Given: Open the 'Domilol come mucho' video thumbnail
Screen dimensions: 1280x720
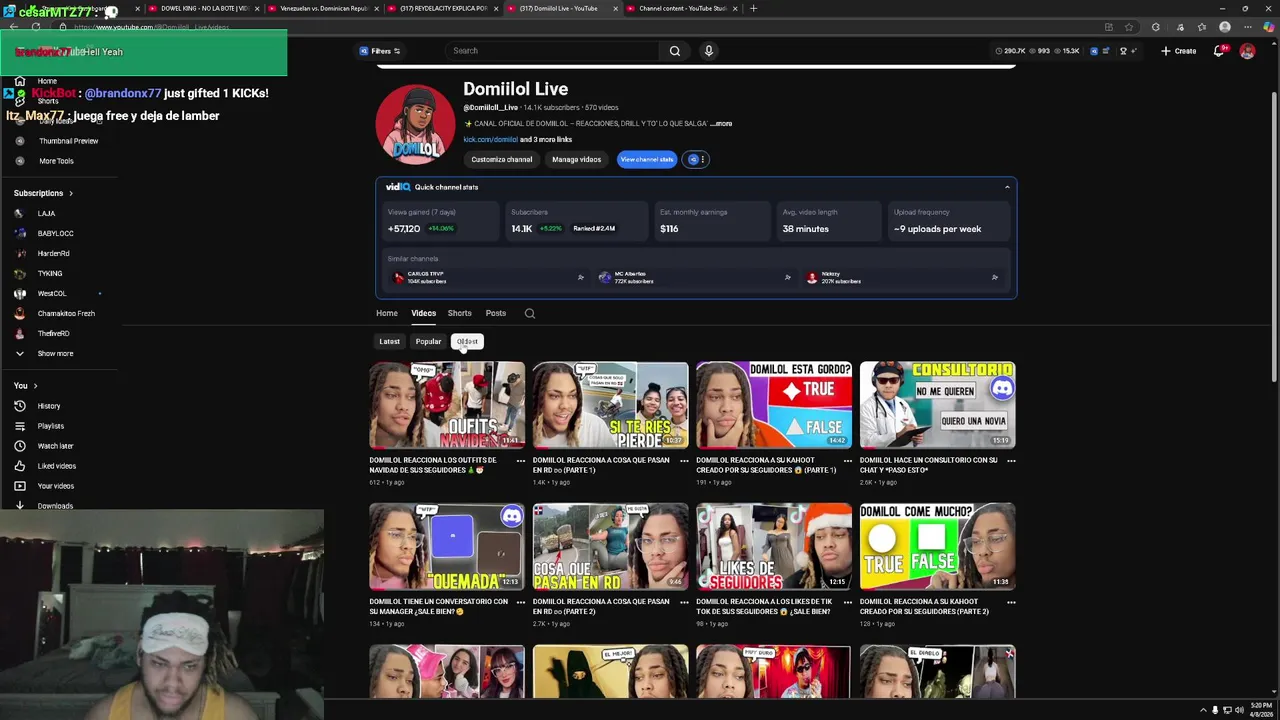Looking at the screenshot, I should tap(937, 546).
